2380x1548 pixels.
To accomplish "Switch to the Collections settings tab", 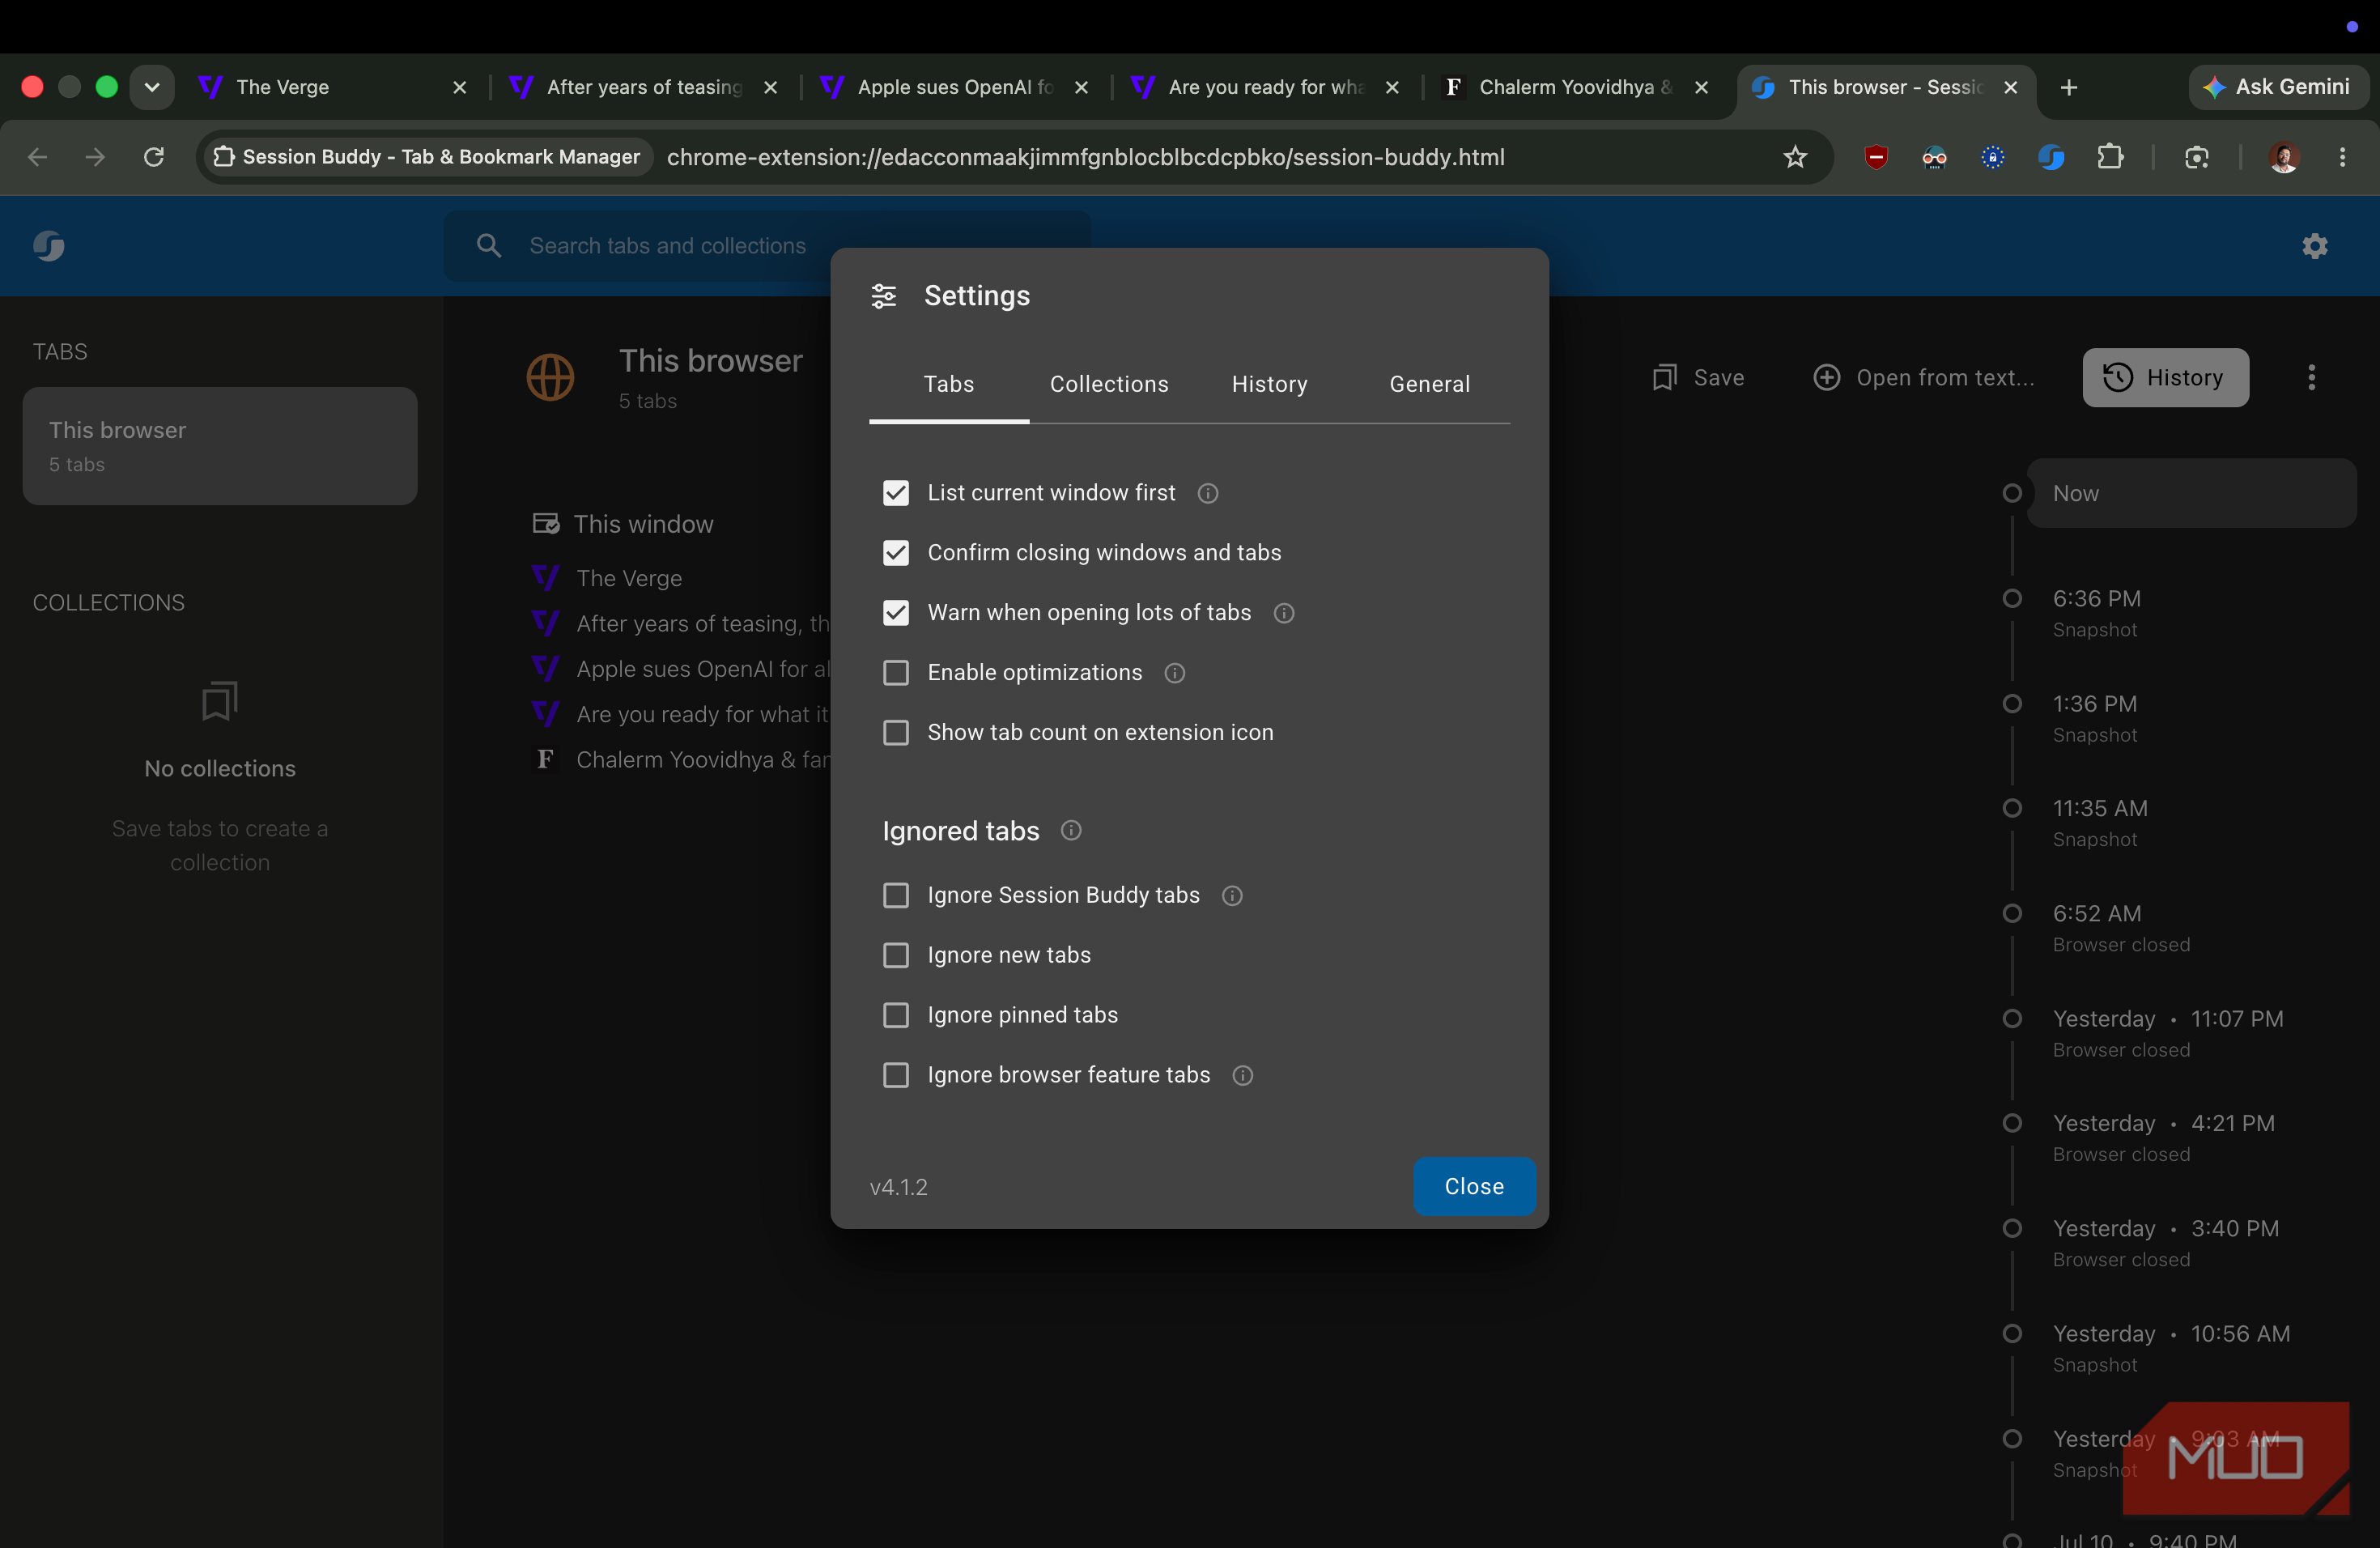I will pos(1109,384).
